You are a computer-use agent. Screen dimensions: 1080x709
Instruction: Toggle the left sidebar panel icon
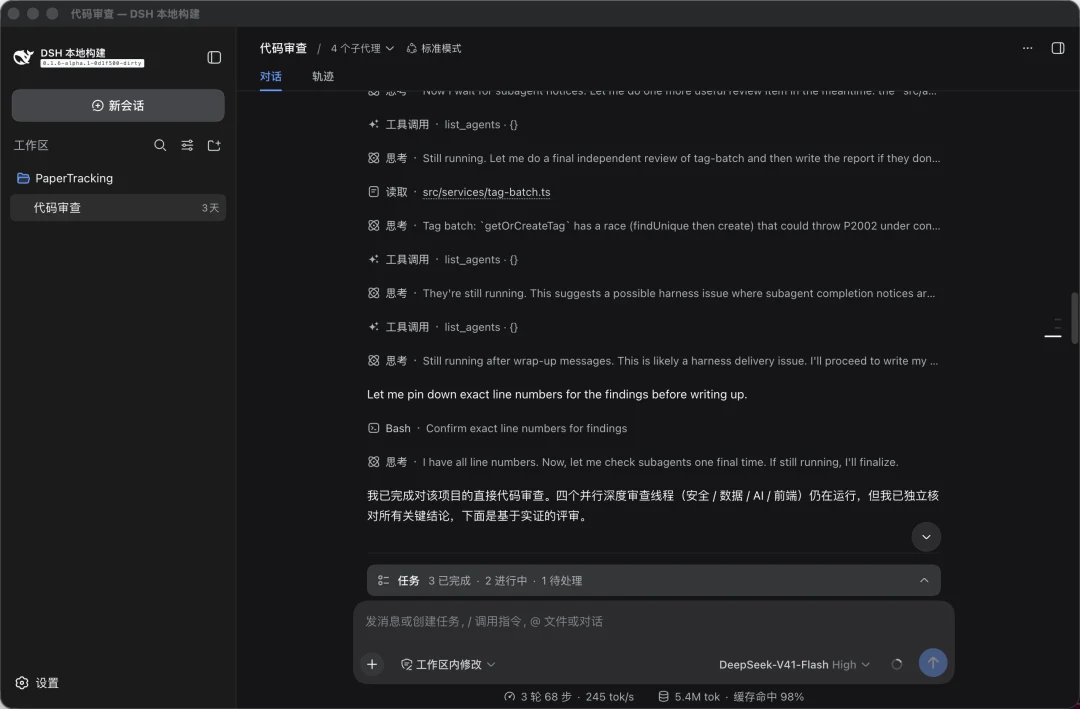coord(214,57)
